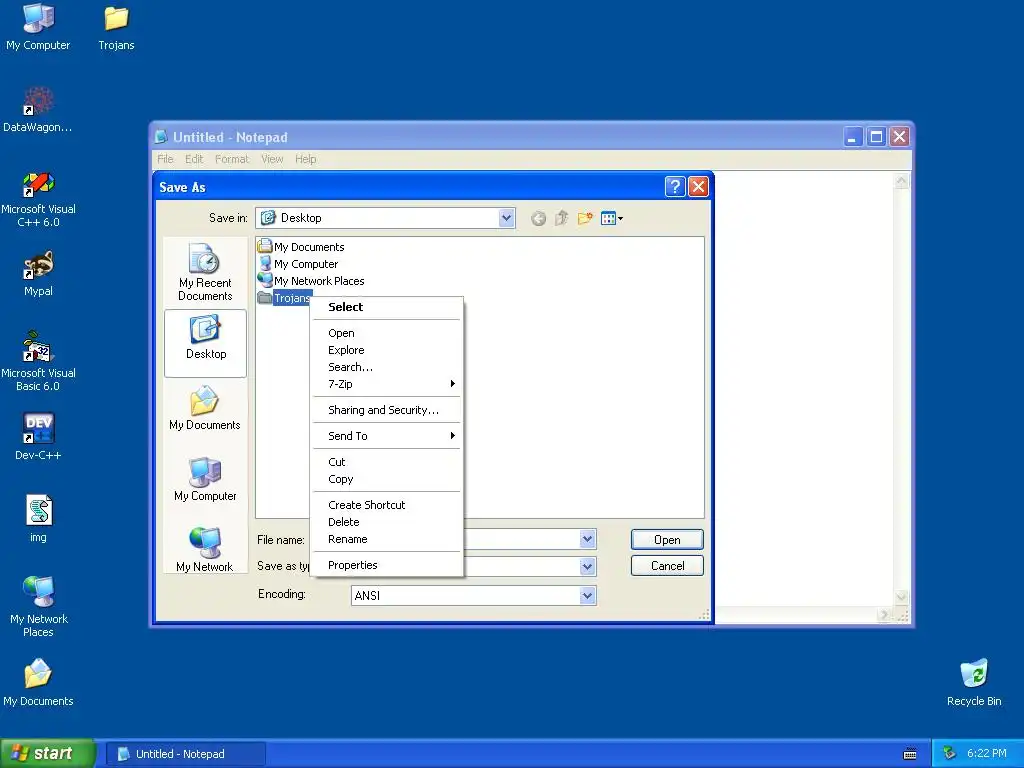Viewport: 1024px width, 768px height.
Task: Launch Mypal browser desktop shortcut
Action: tap(38, 273)
